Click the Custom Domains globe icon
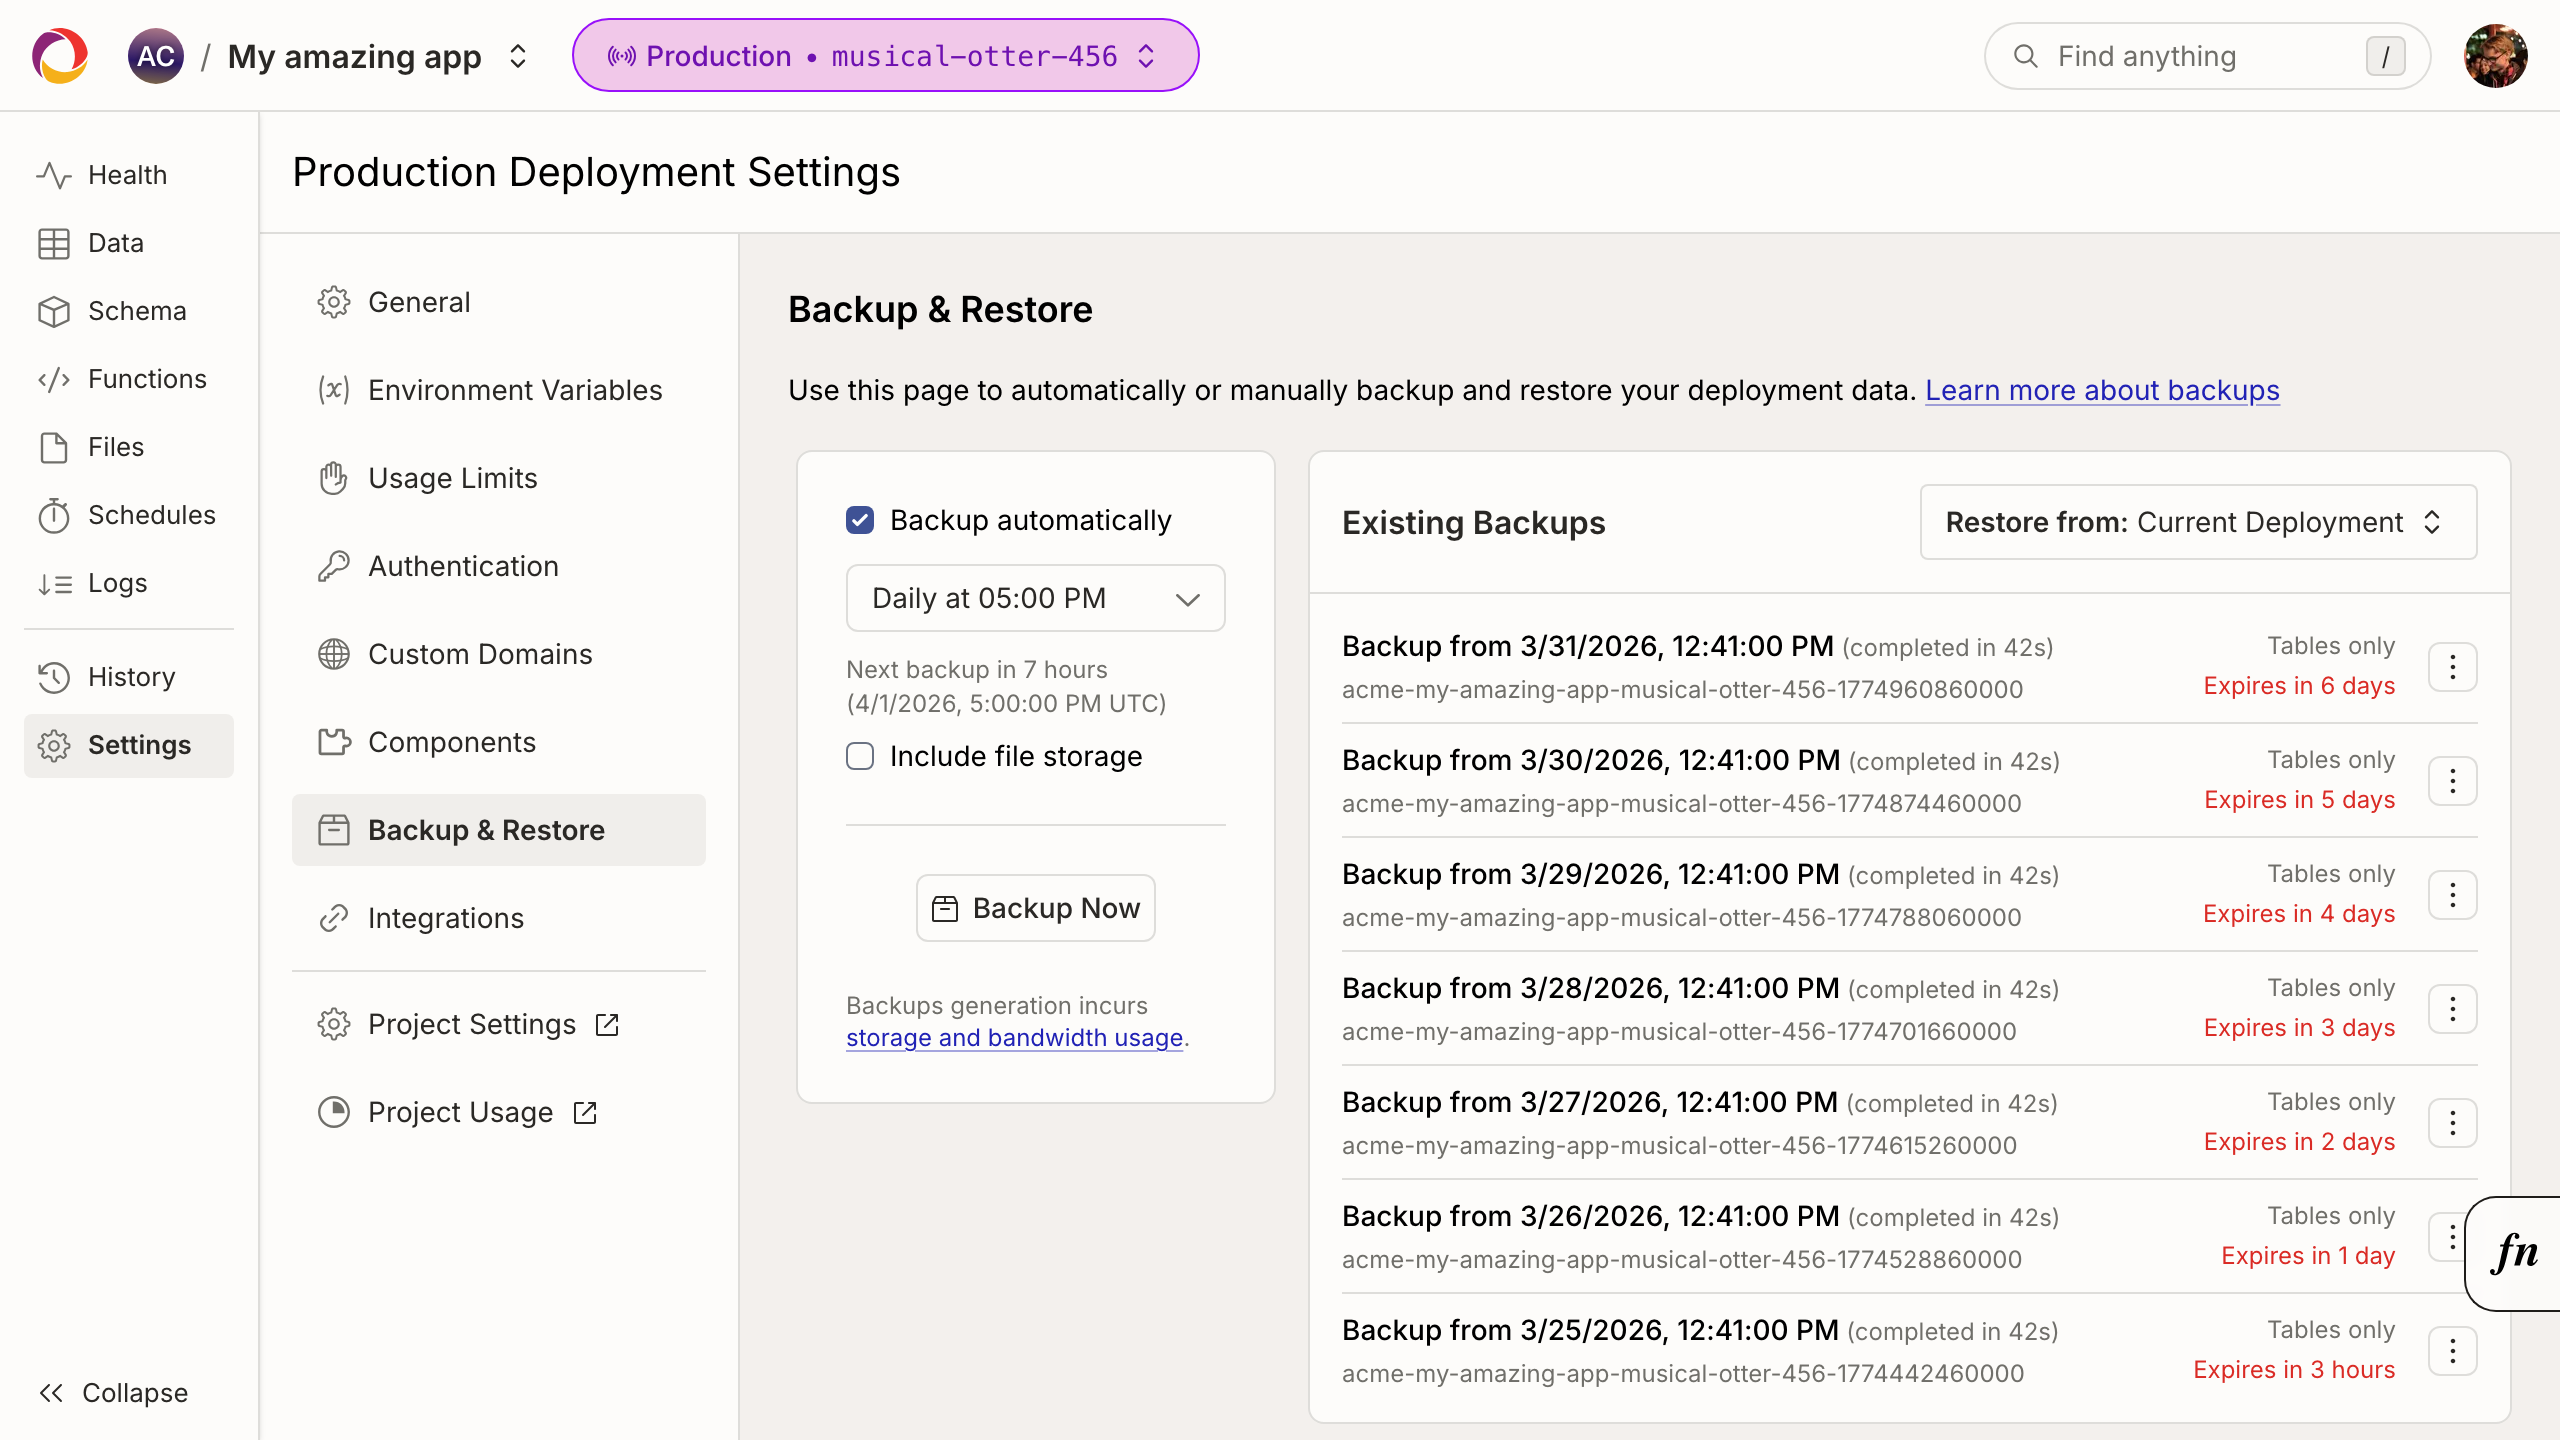This screenshot has width=2560, height=1440. pos(334,654)
